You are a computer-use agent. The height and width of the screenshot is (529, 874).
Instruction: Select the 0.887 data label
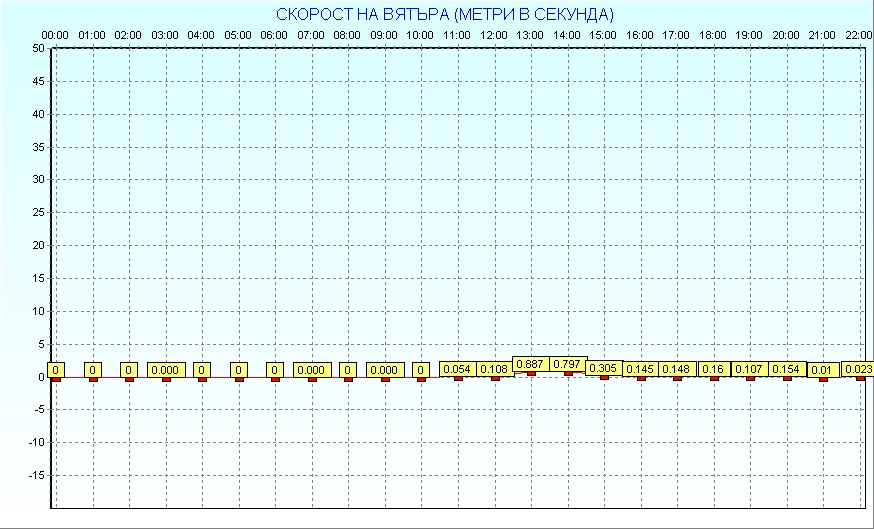[530, 363]
